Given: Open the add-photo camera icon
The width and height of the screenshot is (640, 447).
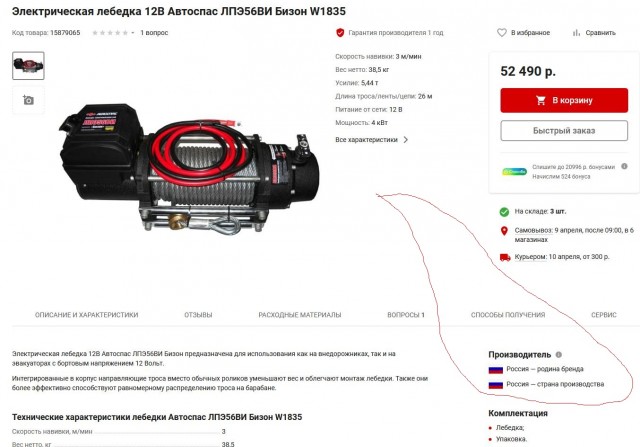Looking at the screenshot, I should (x=28, y=100).
